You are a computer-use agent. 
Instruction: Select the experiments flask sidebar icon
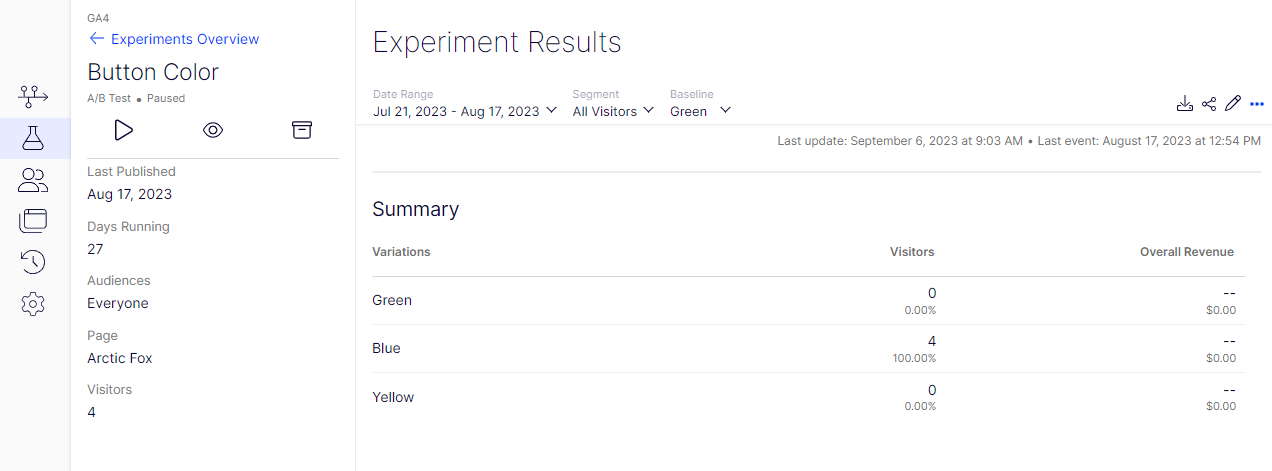(34, 138)
